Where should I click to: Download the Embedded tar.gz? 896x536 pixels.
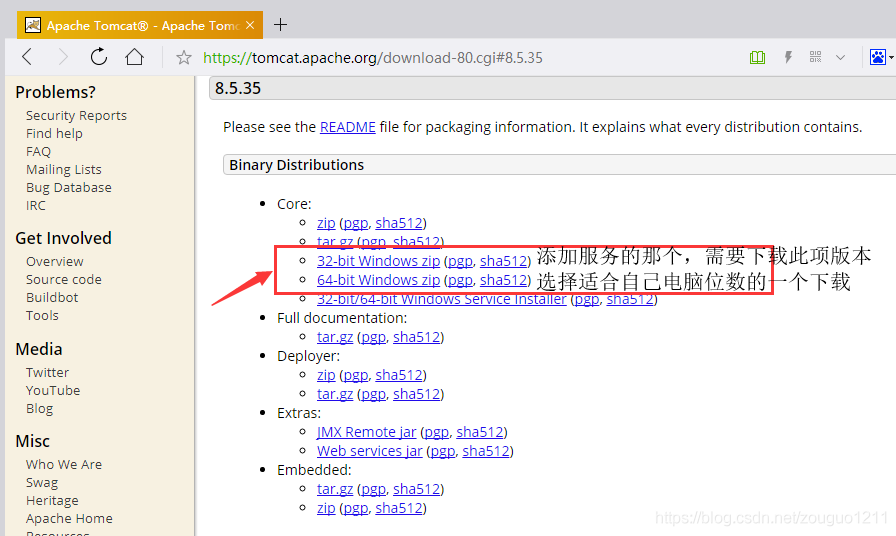click(335, 489)
